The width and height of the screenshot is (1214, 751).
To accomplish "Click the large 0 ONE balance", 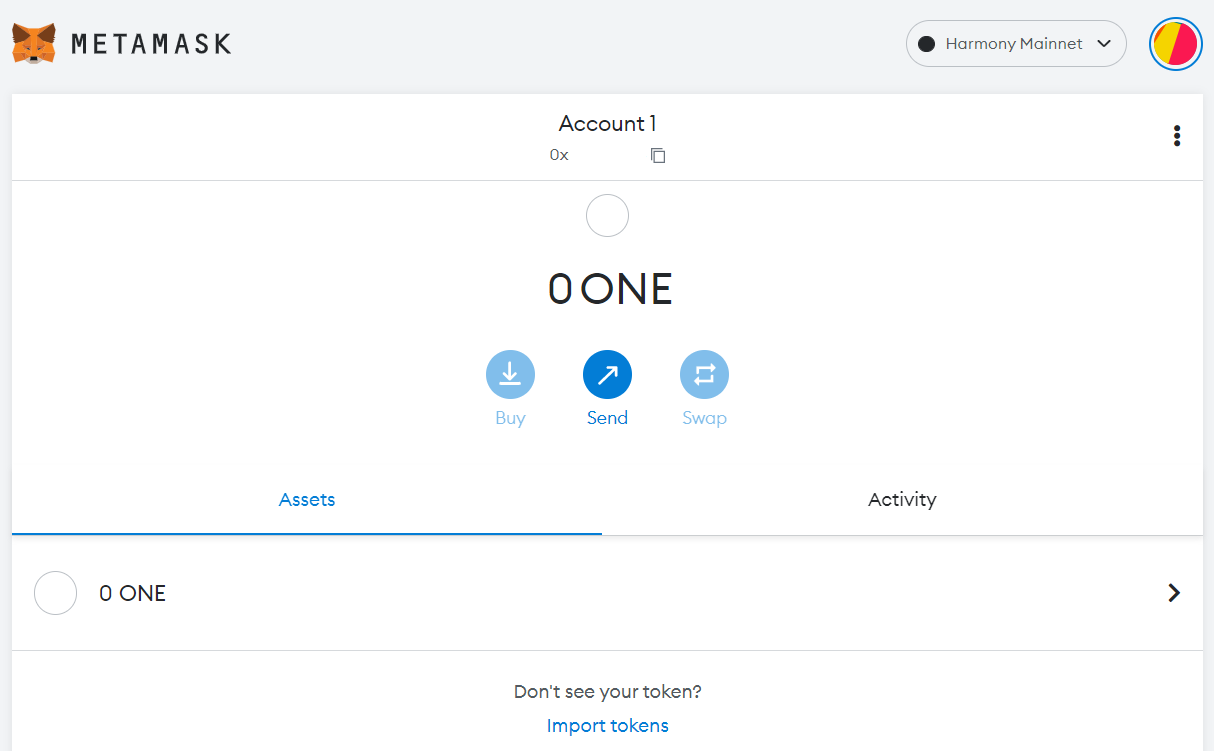I will click(x=610, y=289).
